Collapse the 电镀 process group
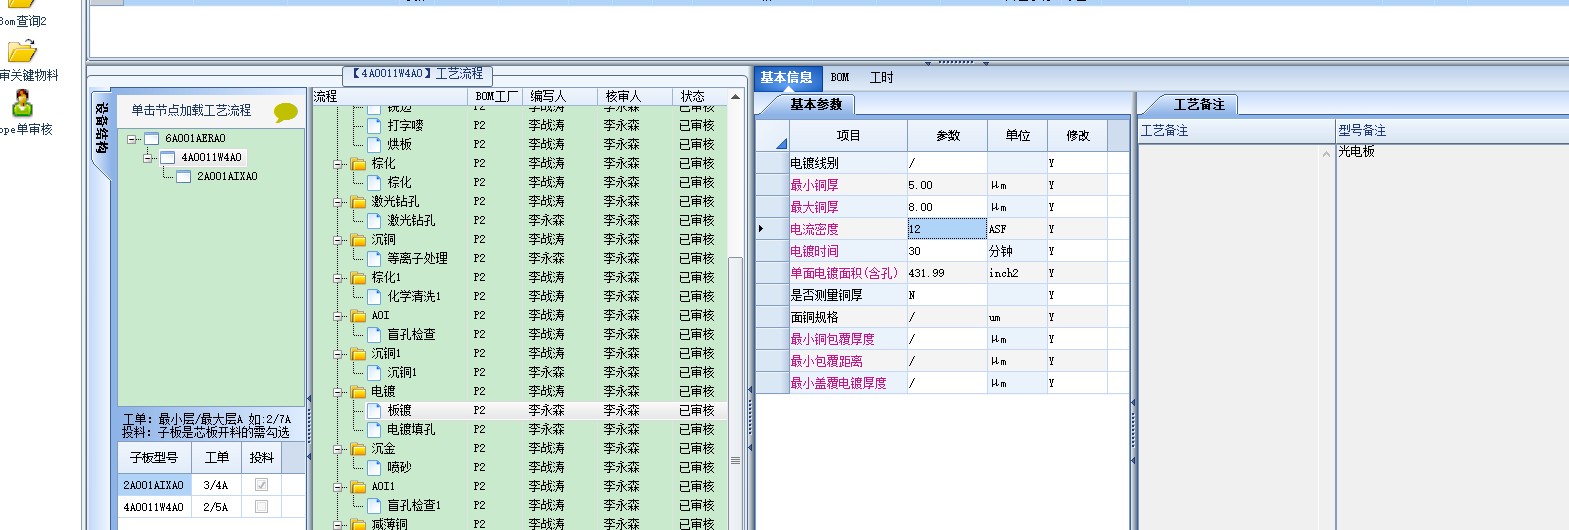1569x530 pixels. click(338, 392)
